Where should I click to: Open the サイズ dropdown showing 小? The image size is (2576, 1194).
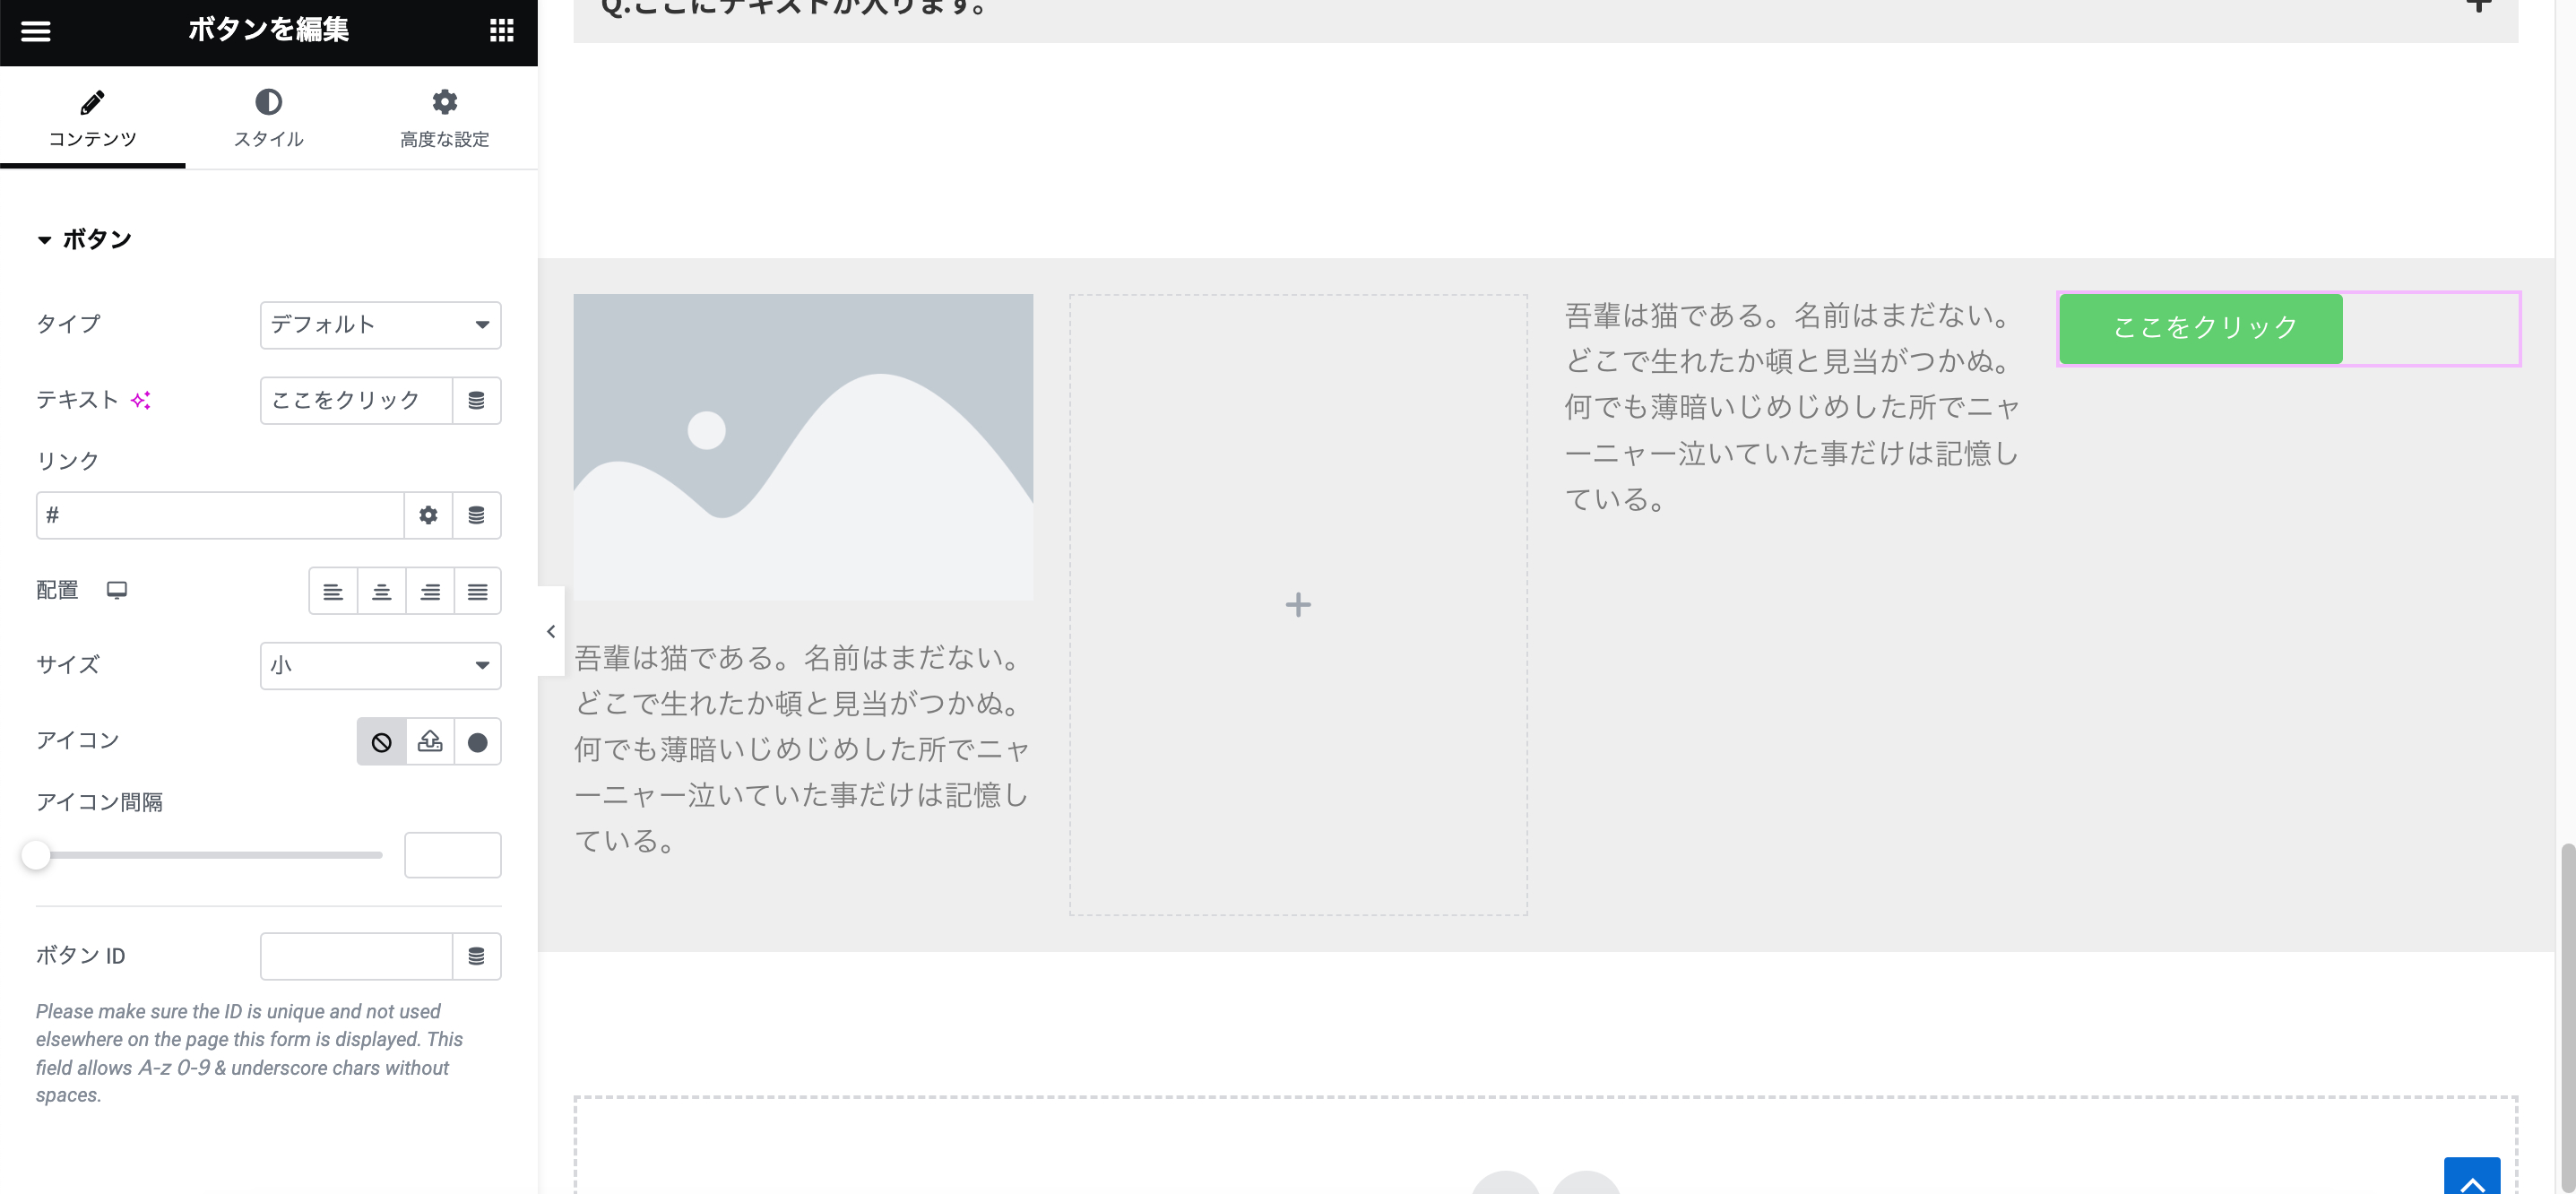(x=380, y=665)
